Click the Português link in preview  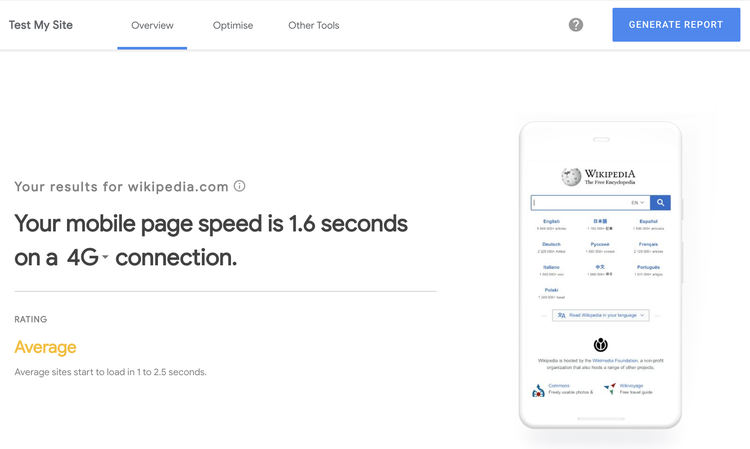click(648, 267)
